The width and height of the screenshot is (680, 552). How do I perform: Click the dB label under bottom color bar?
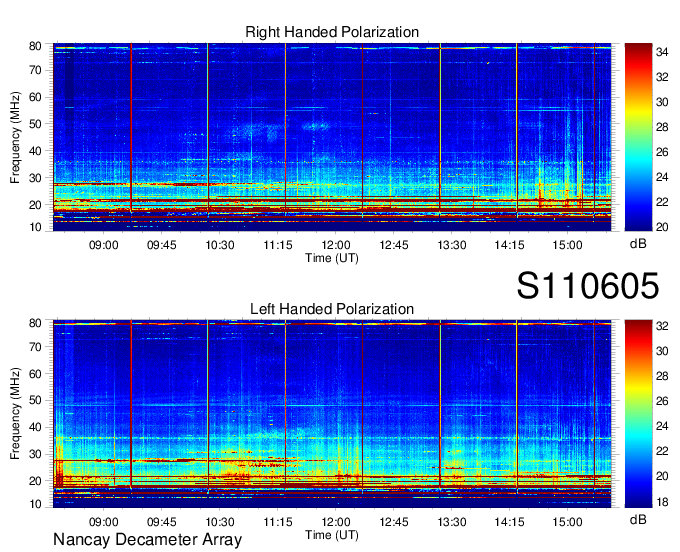tap(638, 520)
